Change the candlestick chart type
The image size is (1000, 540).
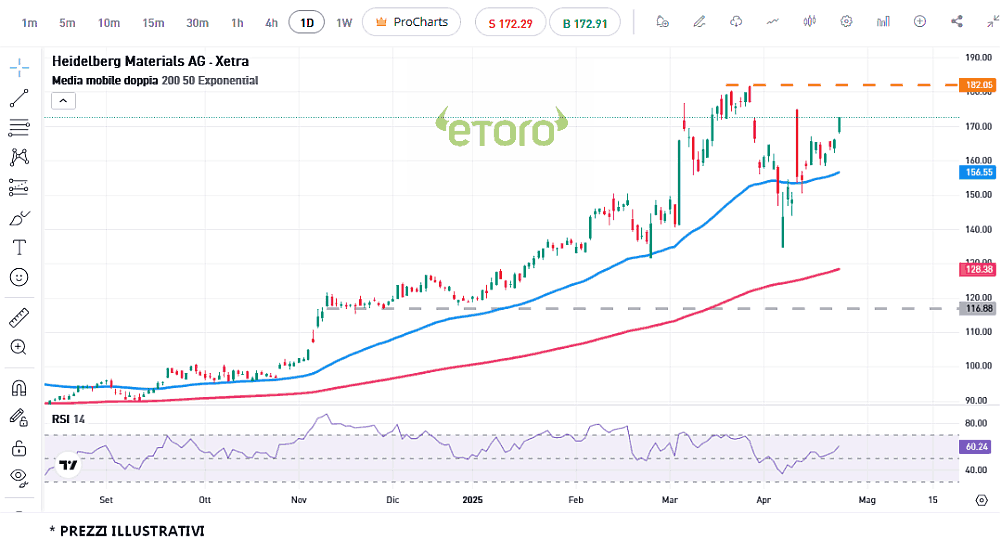point(809,22)
